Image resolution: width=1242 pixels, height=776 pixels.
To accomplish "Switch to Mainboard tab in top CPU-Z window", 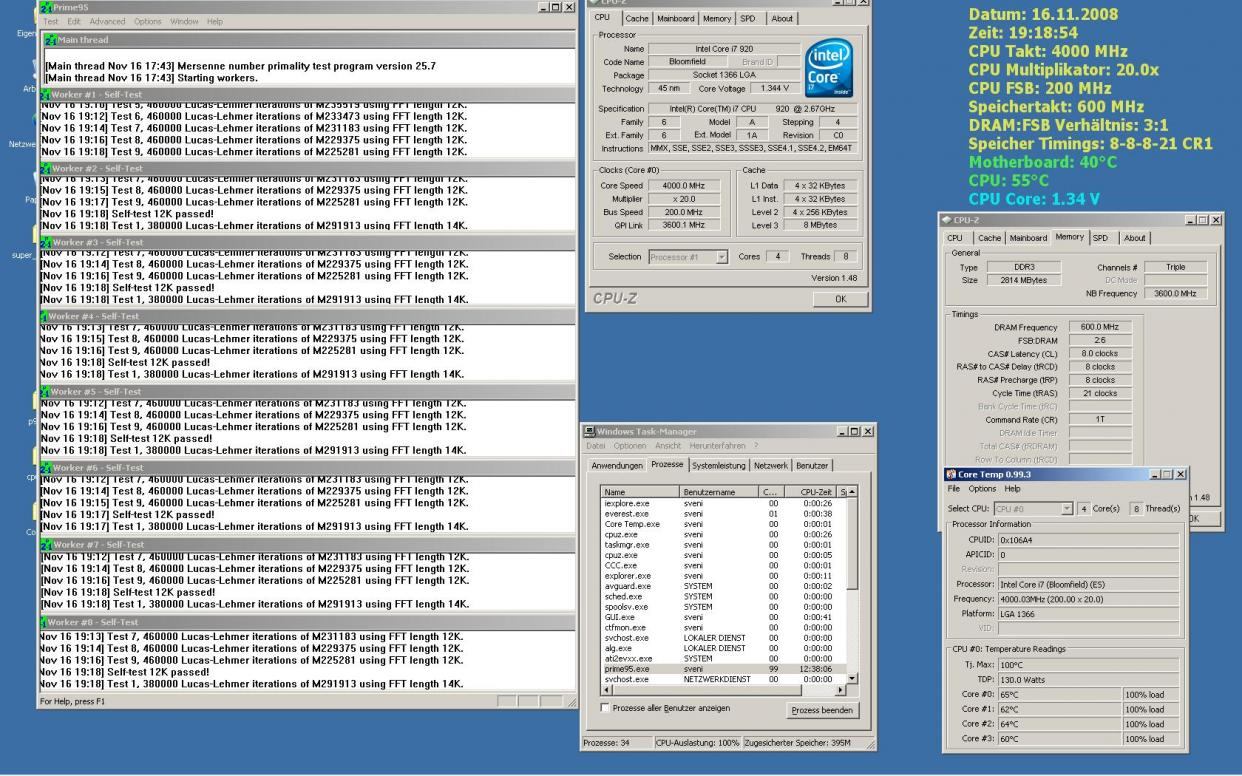I will click(675, 18).
